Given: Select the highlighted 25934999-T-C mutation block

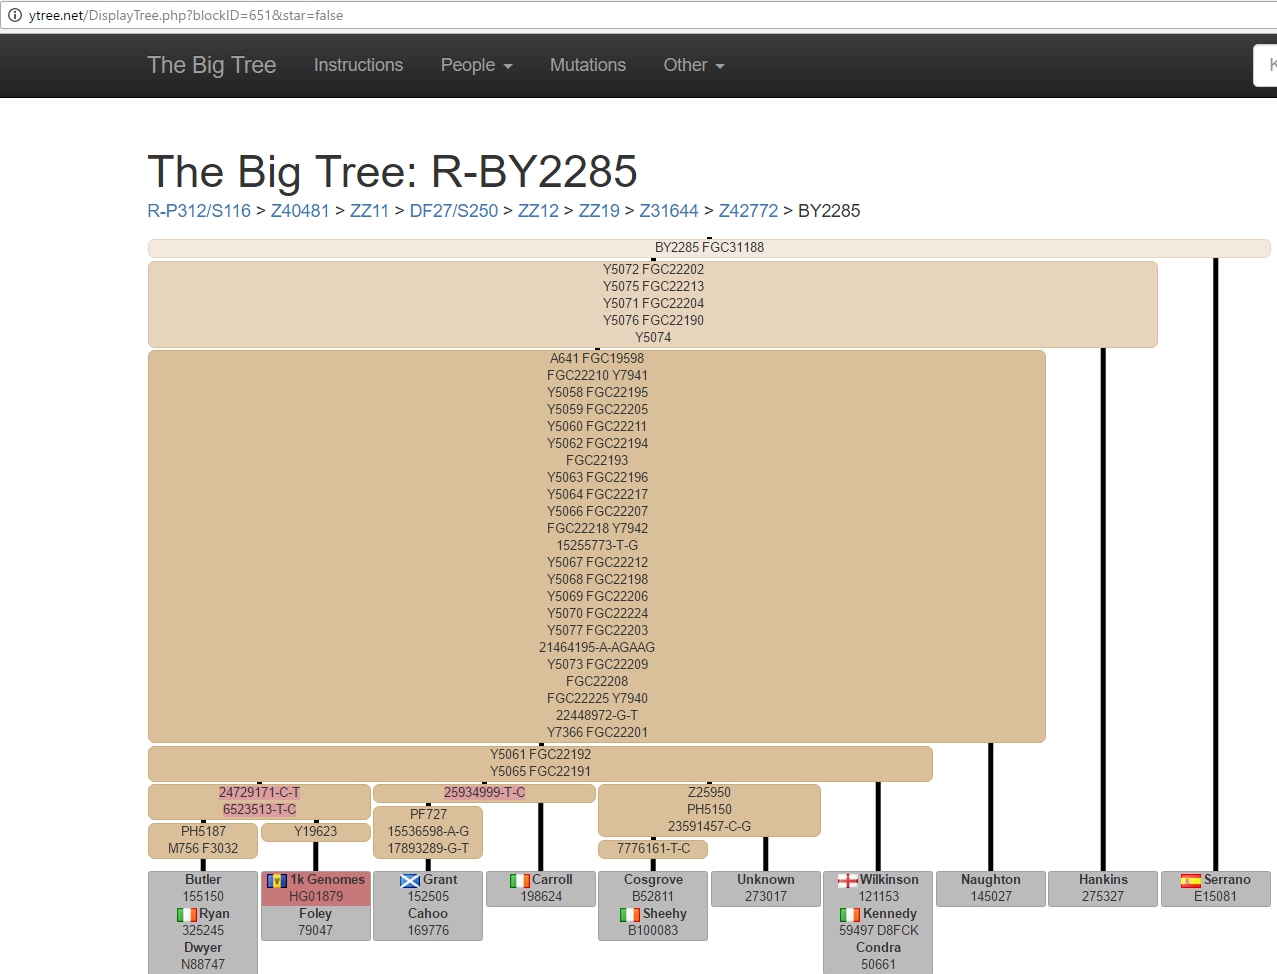Looking at the screenshot, I should click(x=484, y=793).
